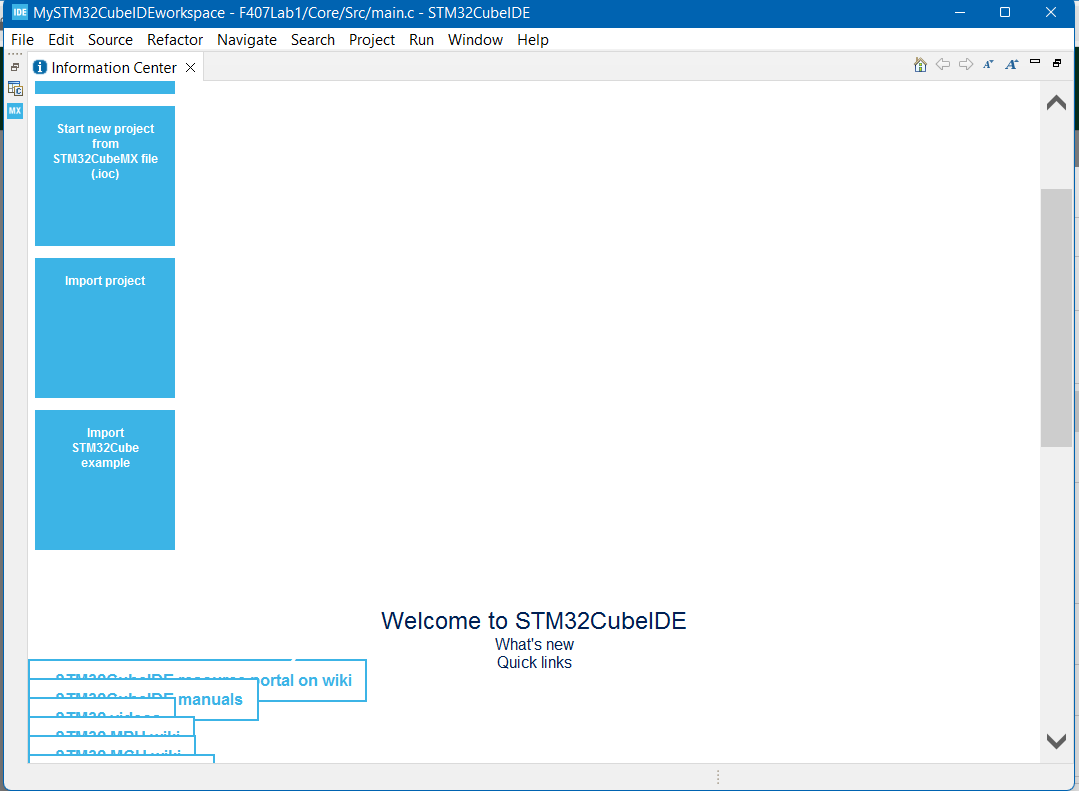Click the What's new link

click(534, 644)
